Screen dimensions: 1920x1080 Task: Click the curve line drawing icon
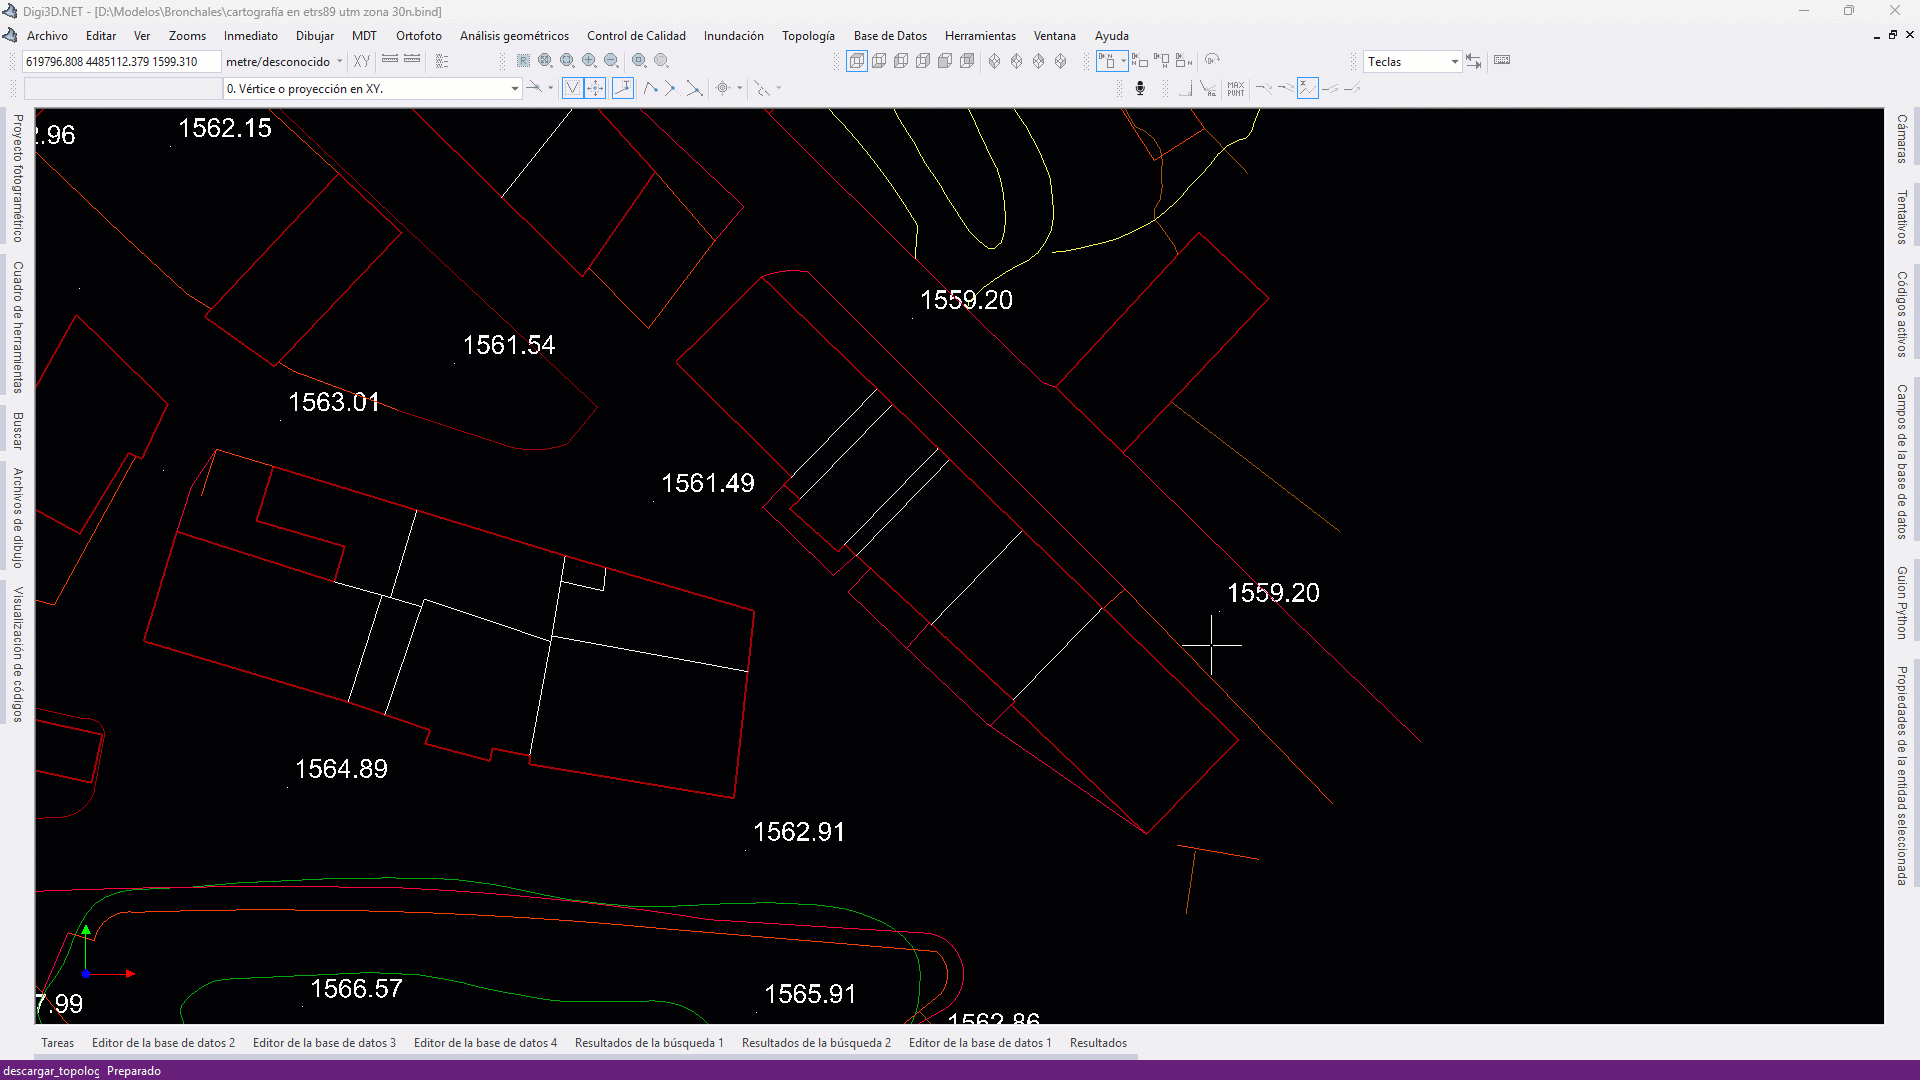click(x=650, y=88)
